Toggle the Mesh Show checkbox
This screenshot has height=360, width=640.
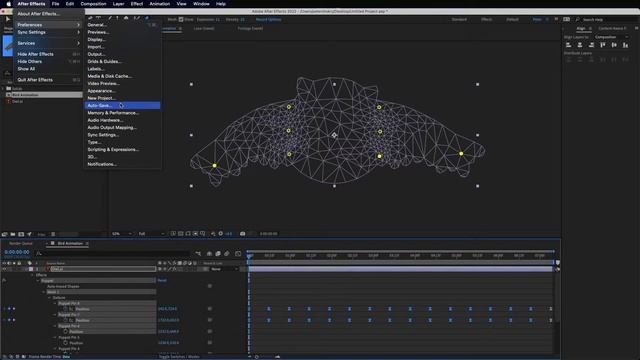point(181,19)
